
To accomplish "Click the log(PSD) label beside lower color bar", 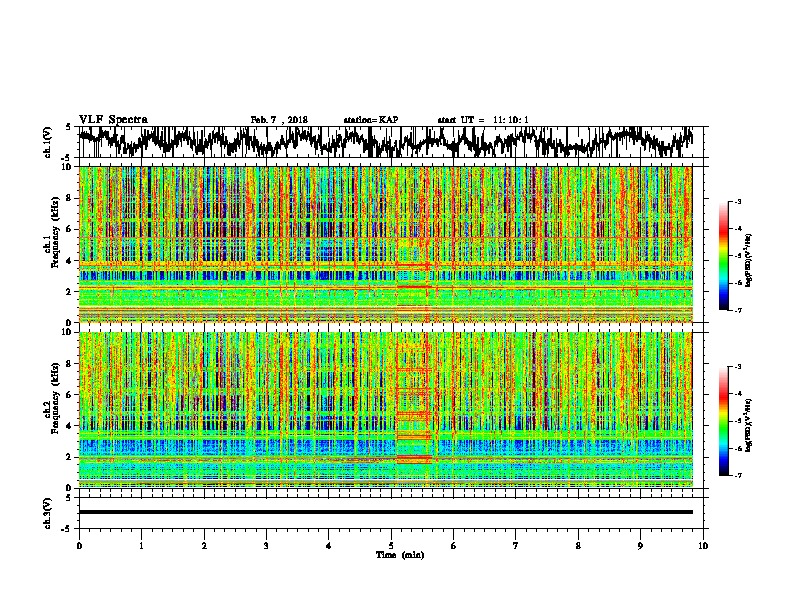I will click(x=749, y=425).
